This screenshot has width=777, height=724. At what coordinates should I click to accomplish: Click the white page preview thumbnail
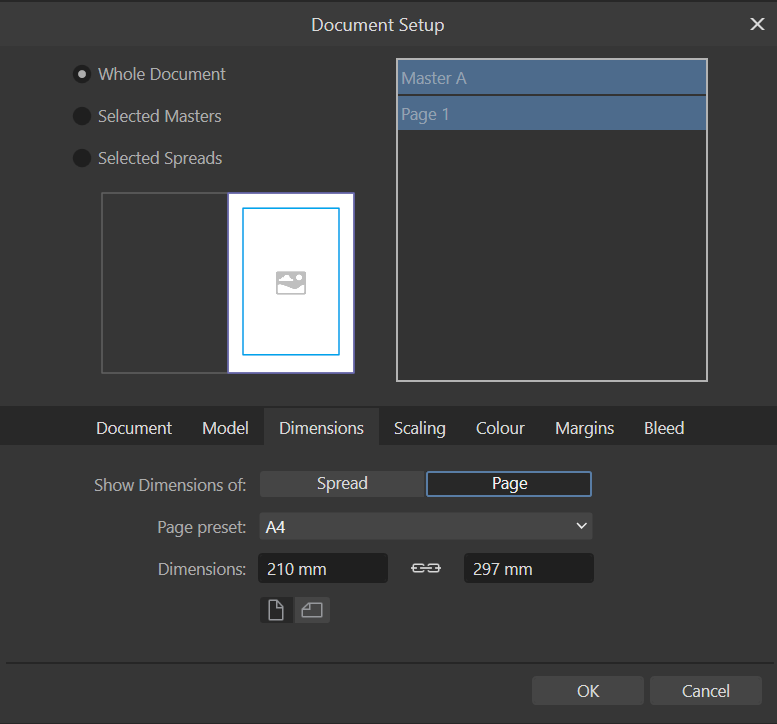pos(291,282)
